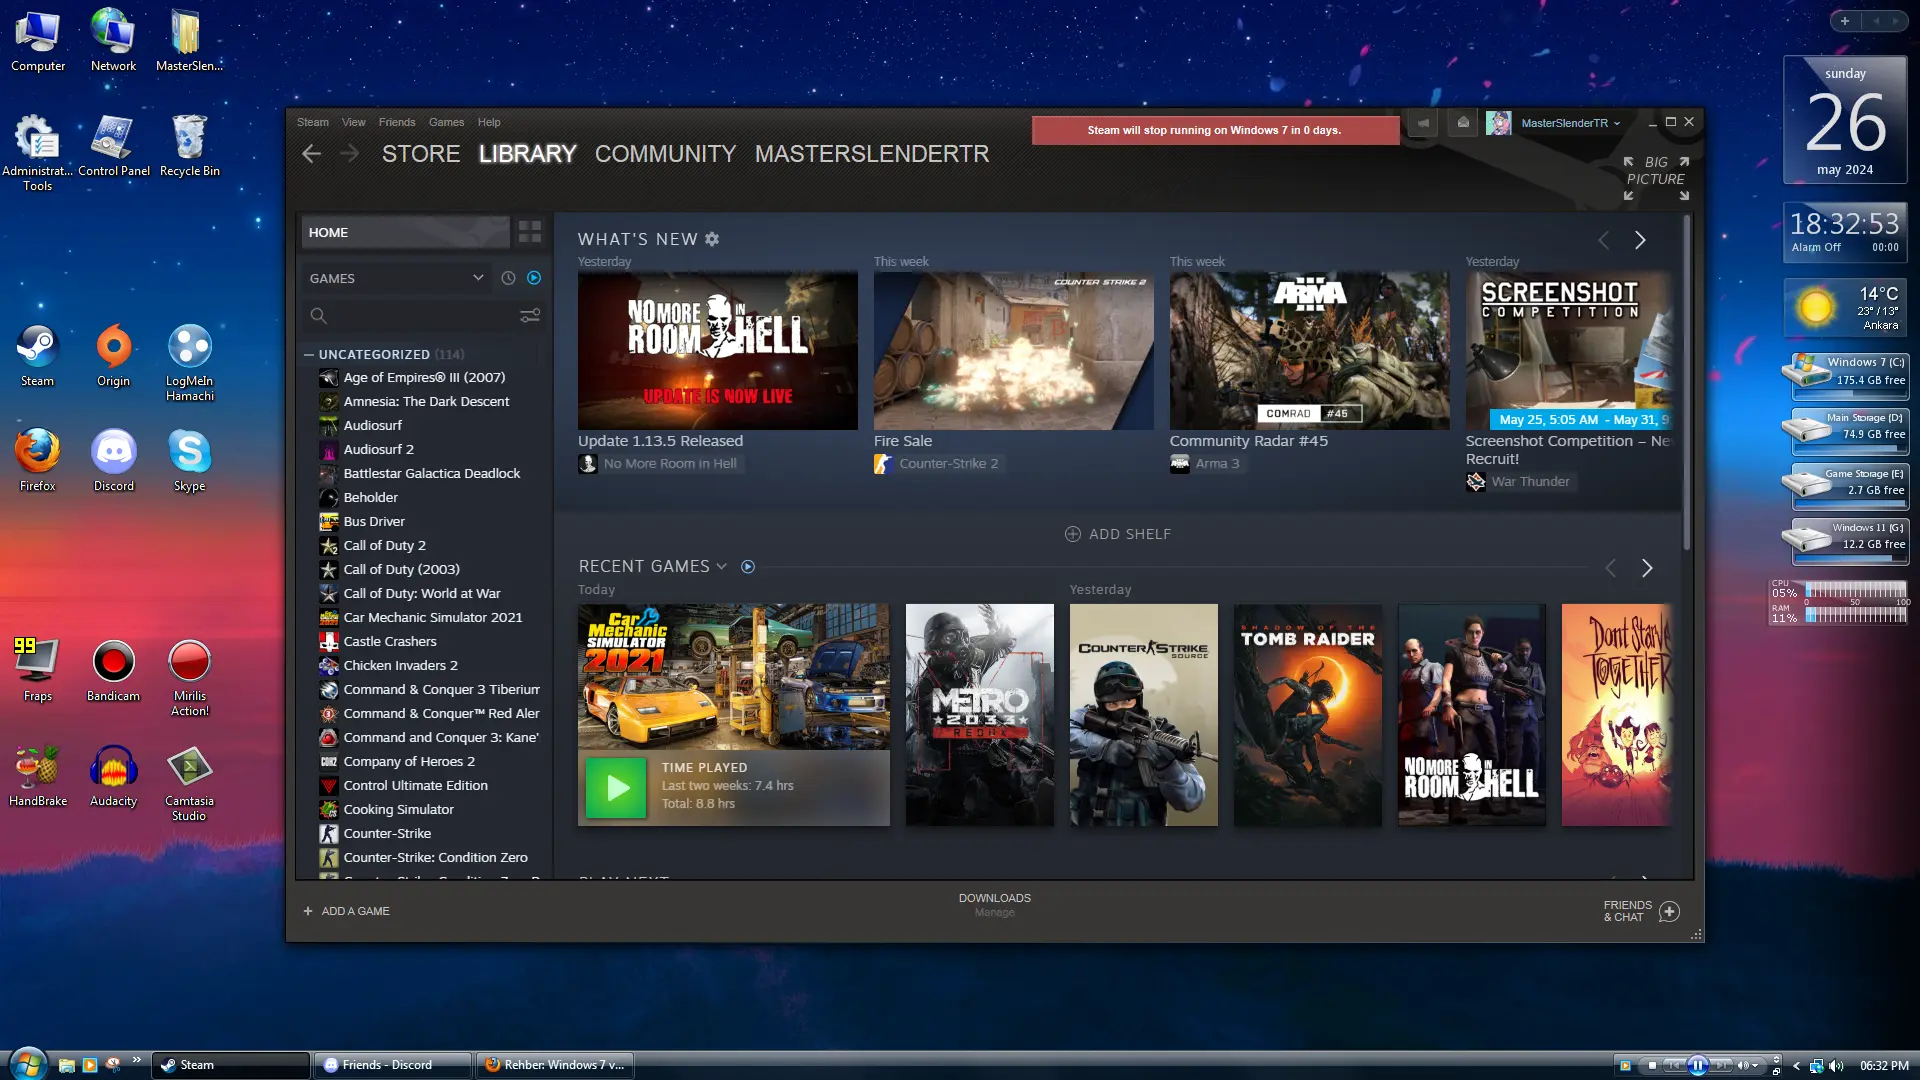This screenshot has height=1080, width=1920.
Task: Enter Big Picture mode
Action: point(1656,178)
